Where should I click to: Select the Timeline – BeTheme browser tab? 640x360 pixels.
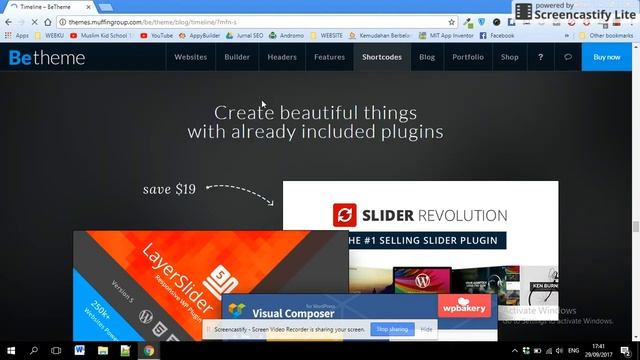(49, 7)
